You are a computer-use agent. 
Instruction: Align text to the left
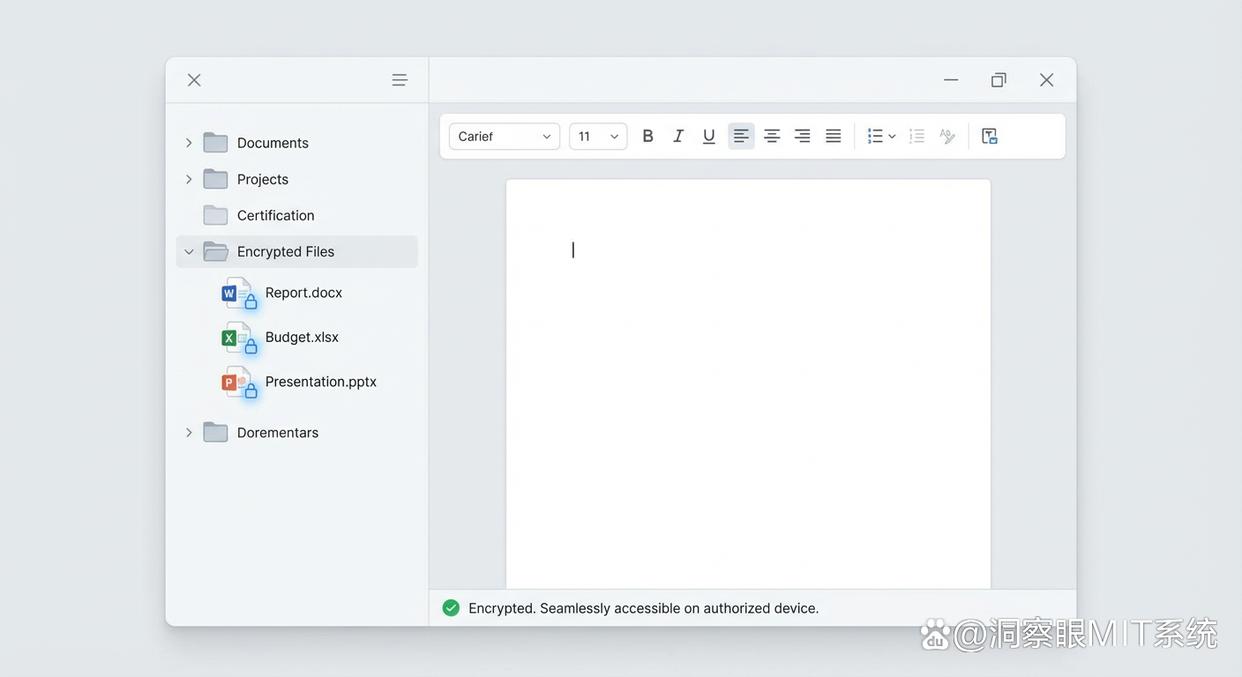point(741,136)
